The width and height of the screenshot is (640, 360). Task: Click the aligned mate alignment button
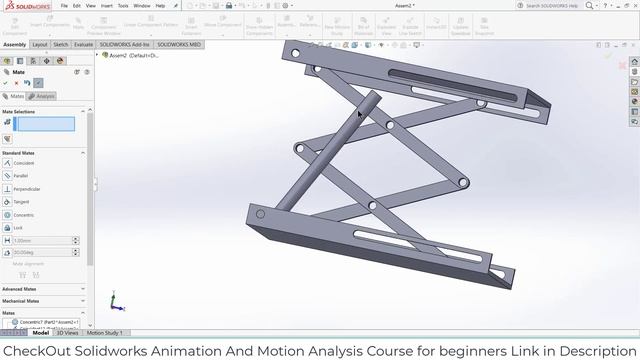pos(22,275)
